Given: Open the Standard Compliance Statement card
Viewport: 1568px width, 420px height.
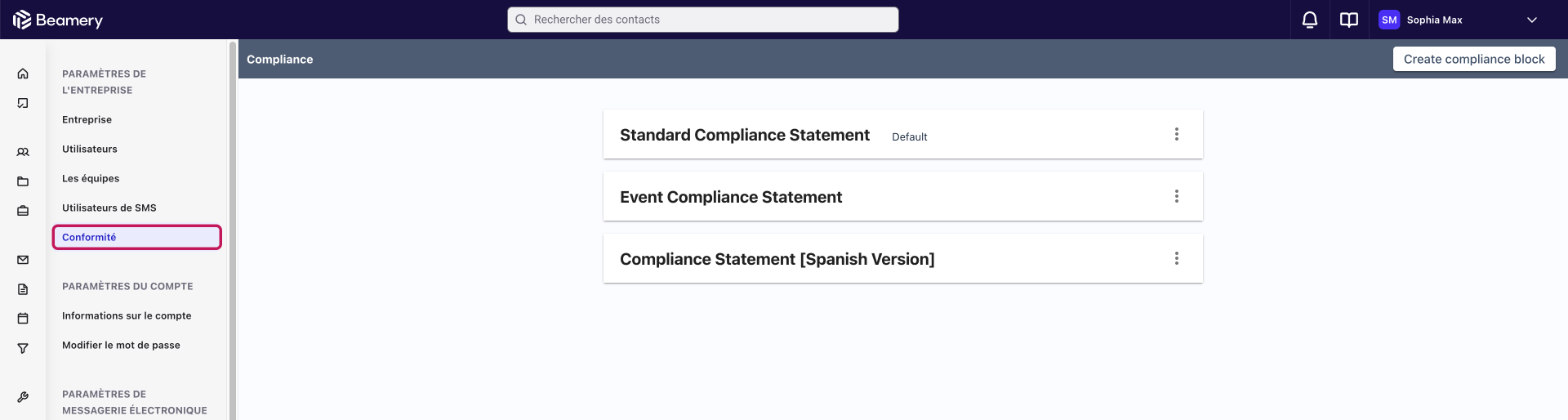Looking at the screenshot, I should pyautogui.click(x=903, y=134).
